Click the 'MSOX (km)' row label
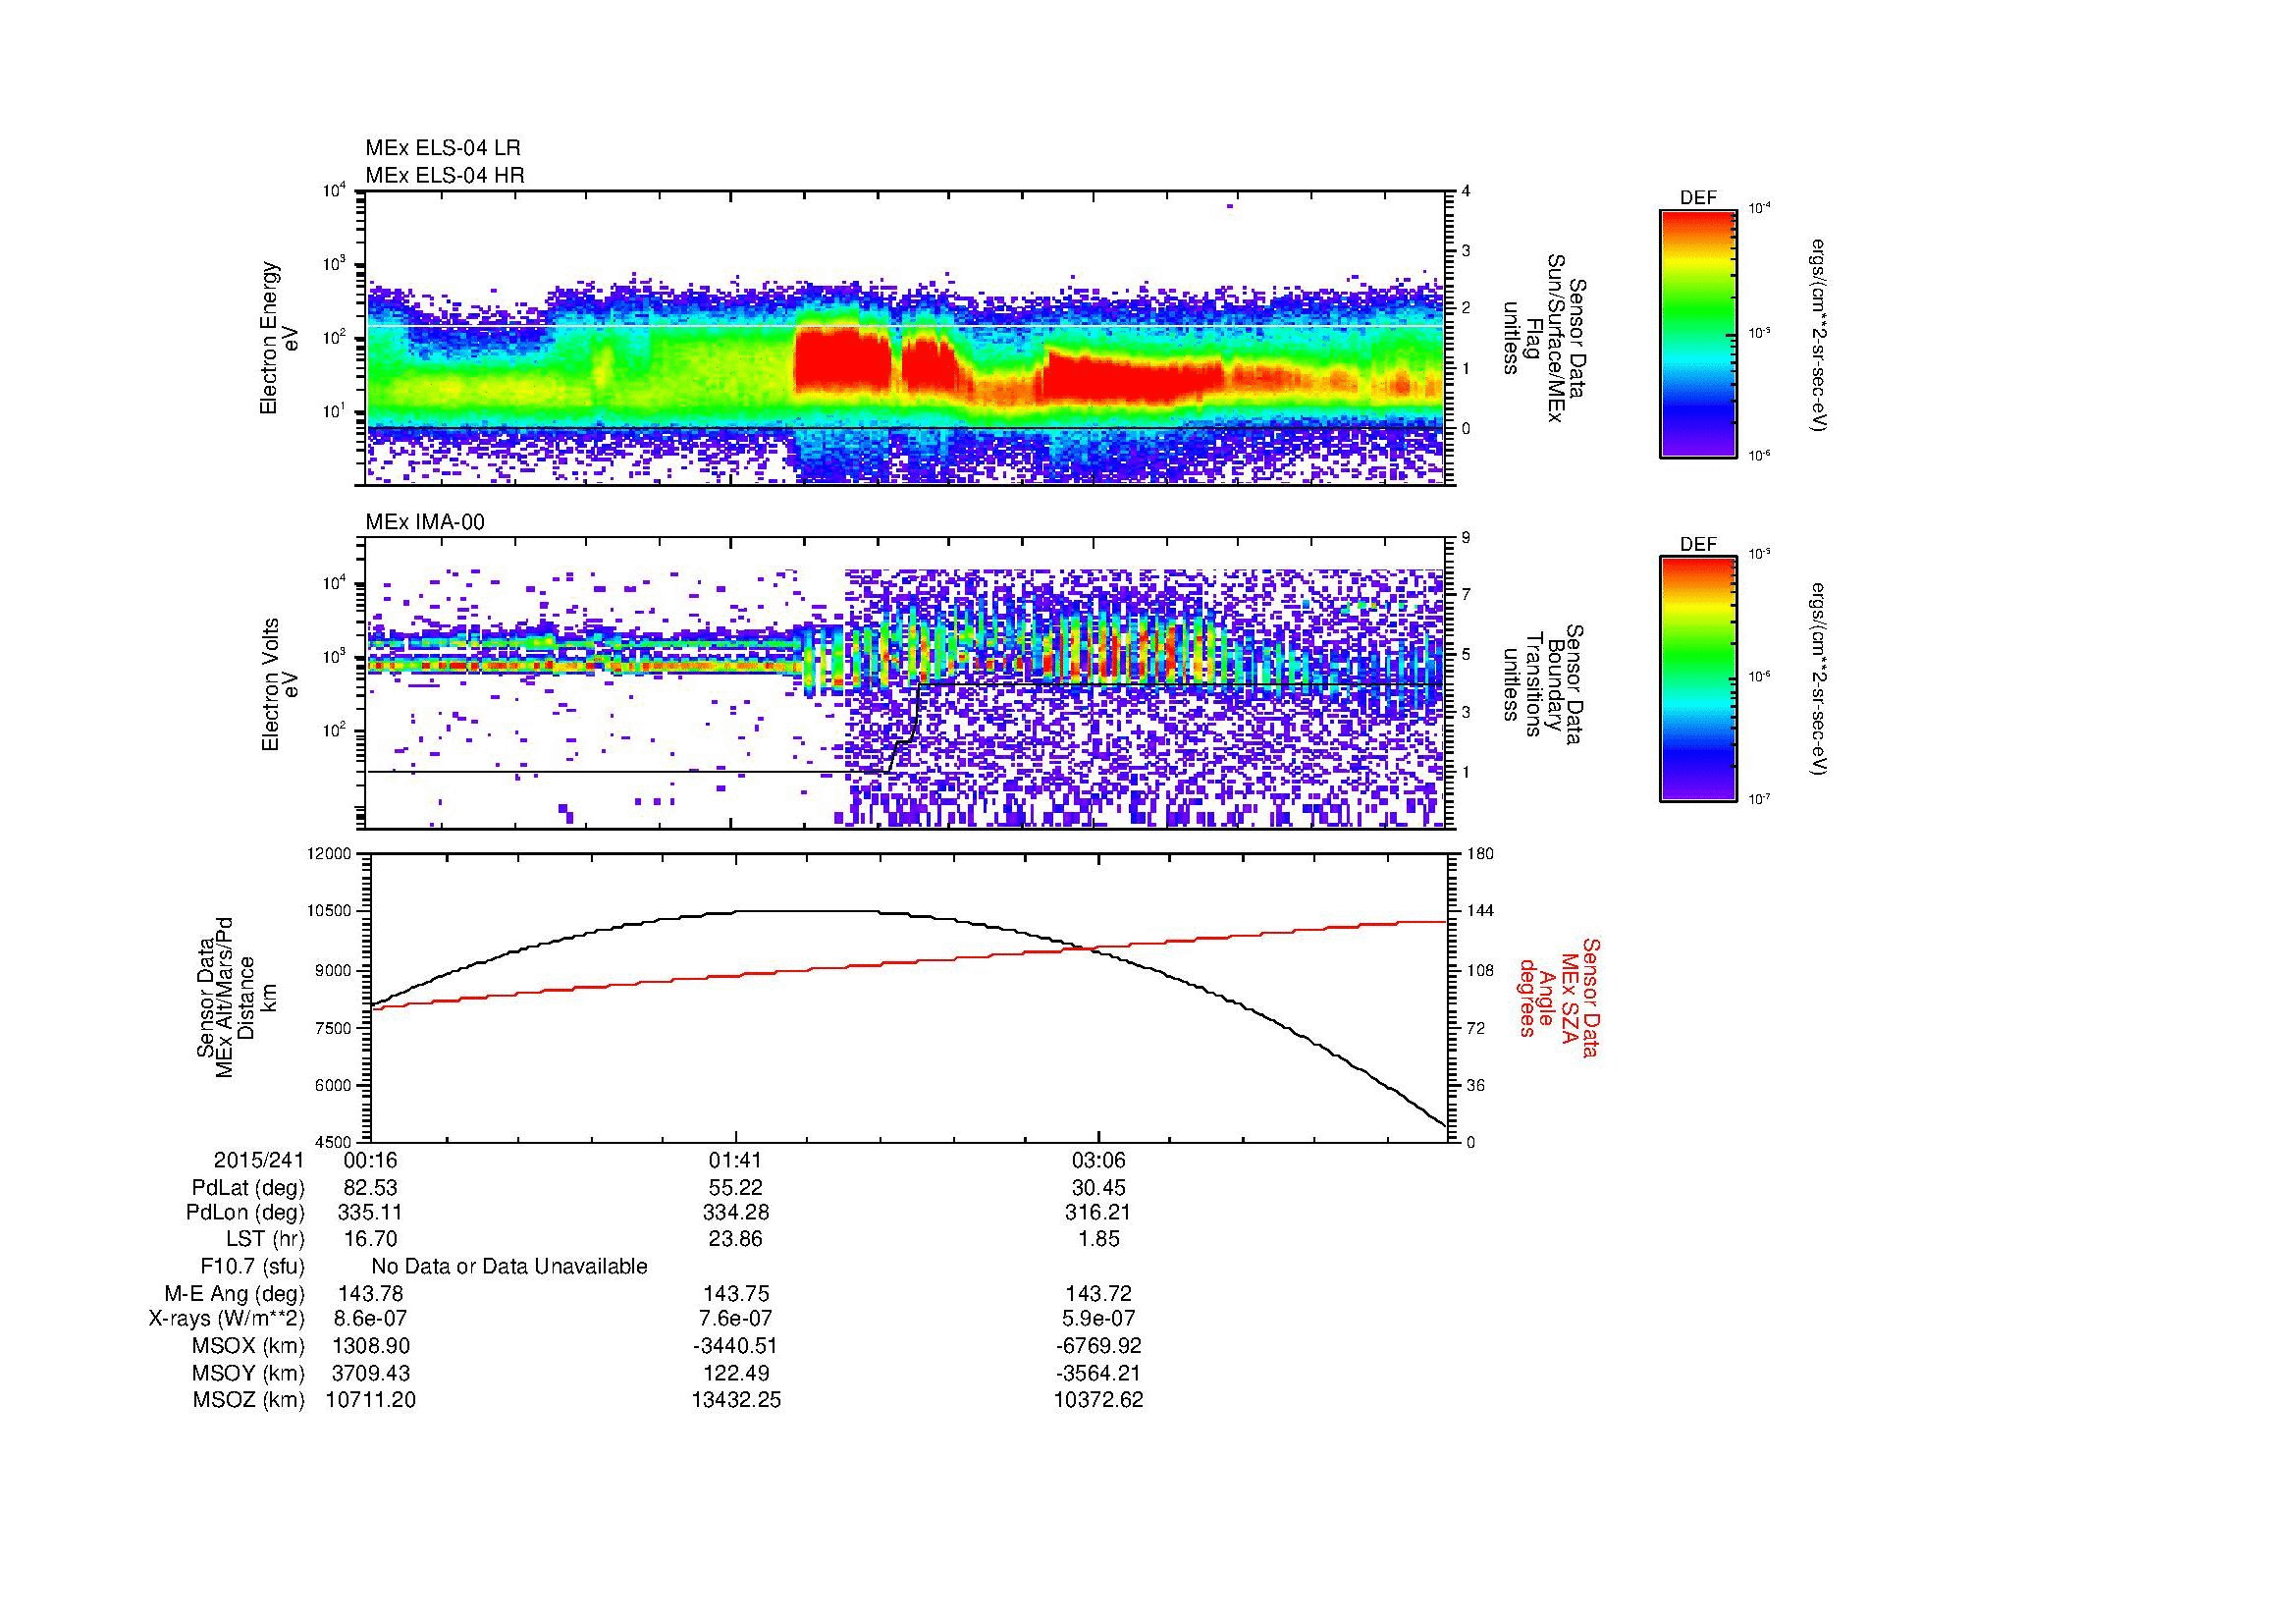 [x=248, y=1346]
